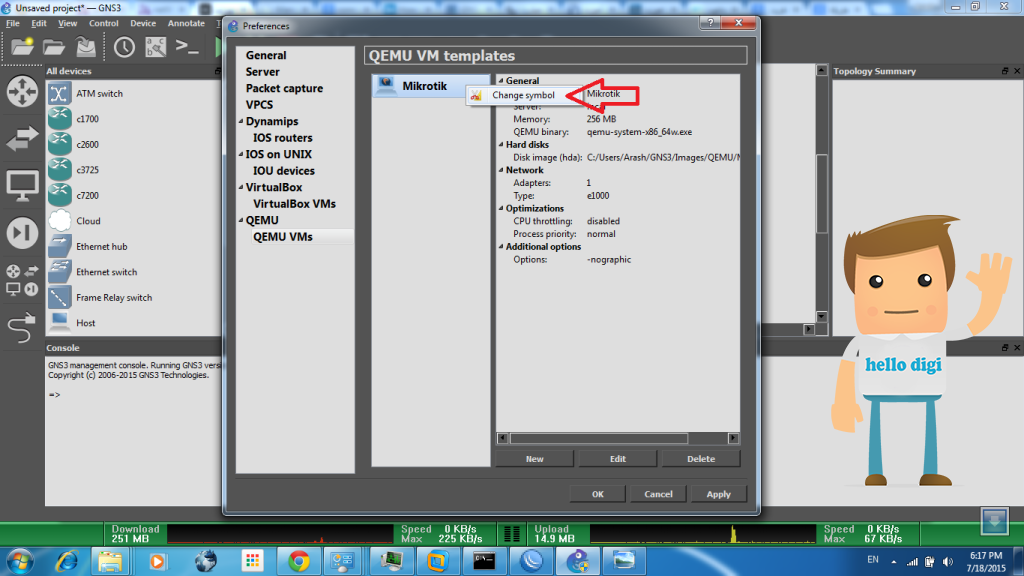Collapse the Additional options details group
The image size is (1024, 576).
coord(502,247)
